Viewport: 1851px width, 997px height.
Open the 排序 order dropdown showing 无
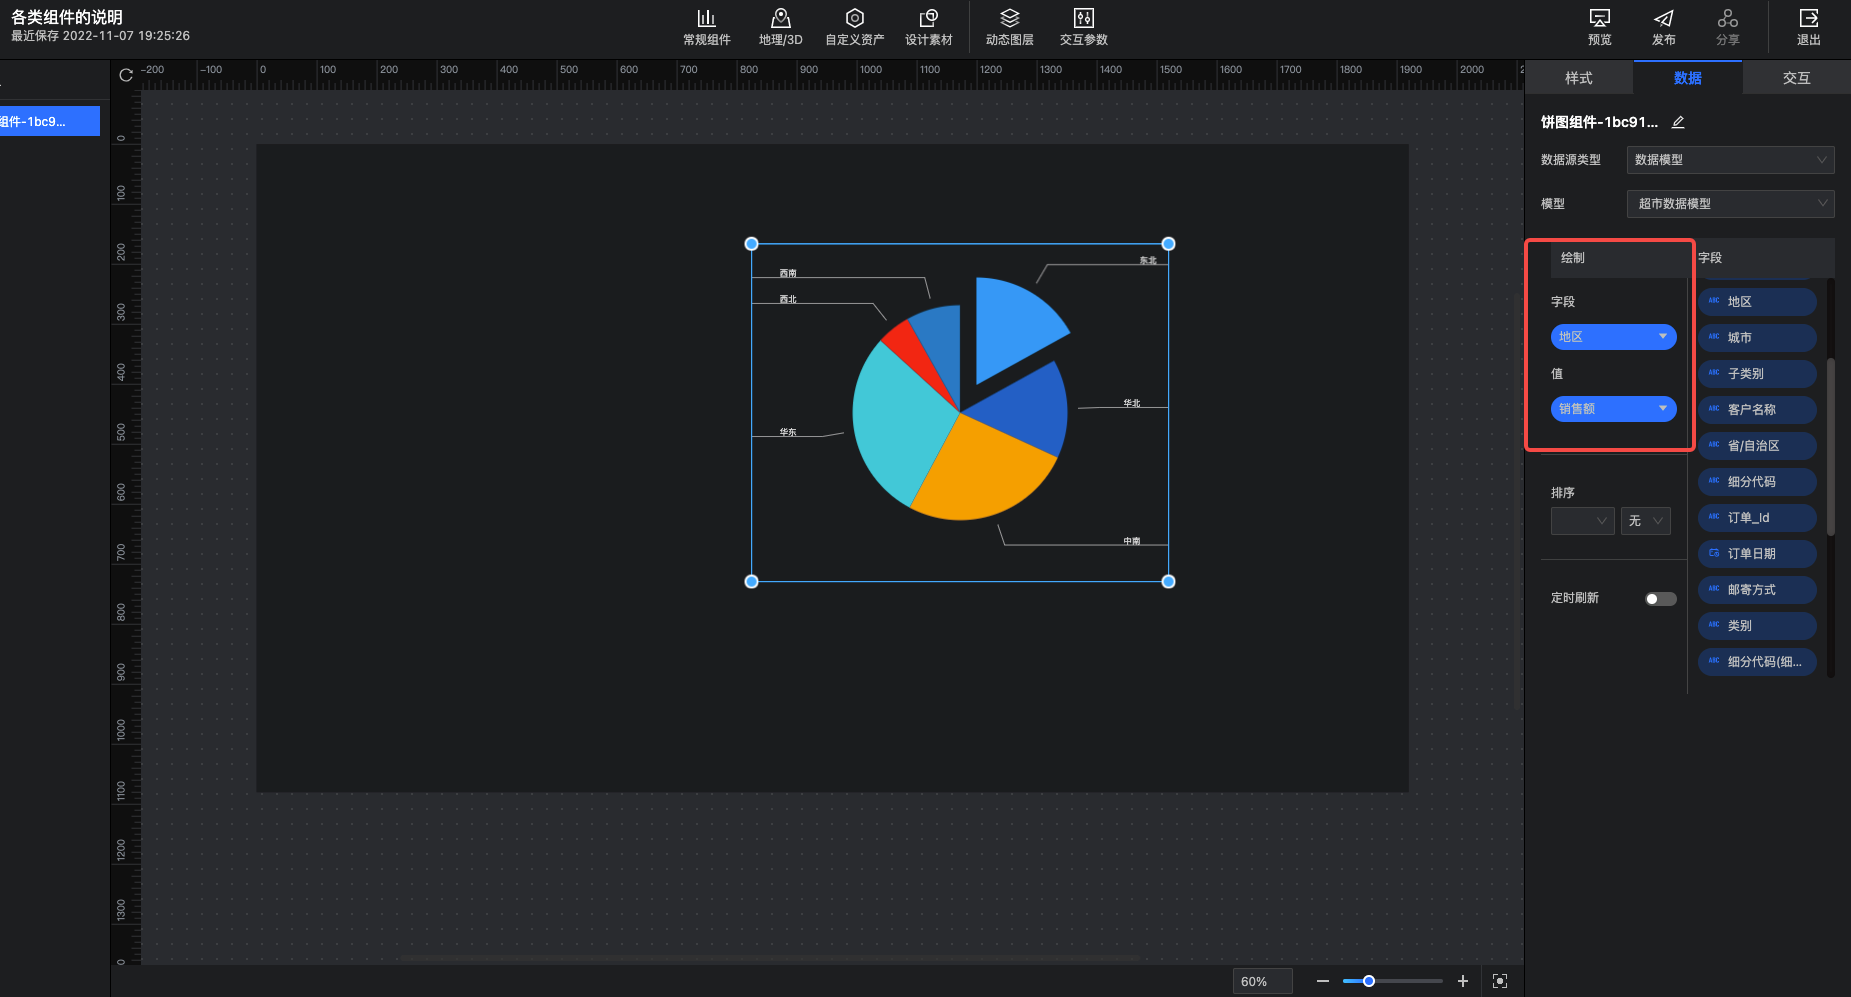[x=1645, y=521]
